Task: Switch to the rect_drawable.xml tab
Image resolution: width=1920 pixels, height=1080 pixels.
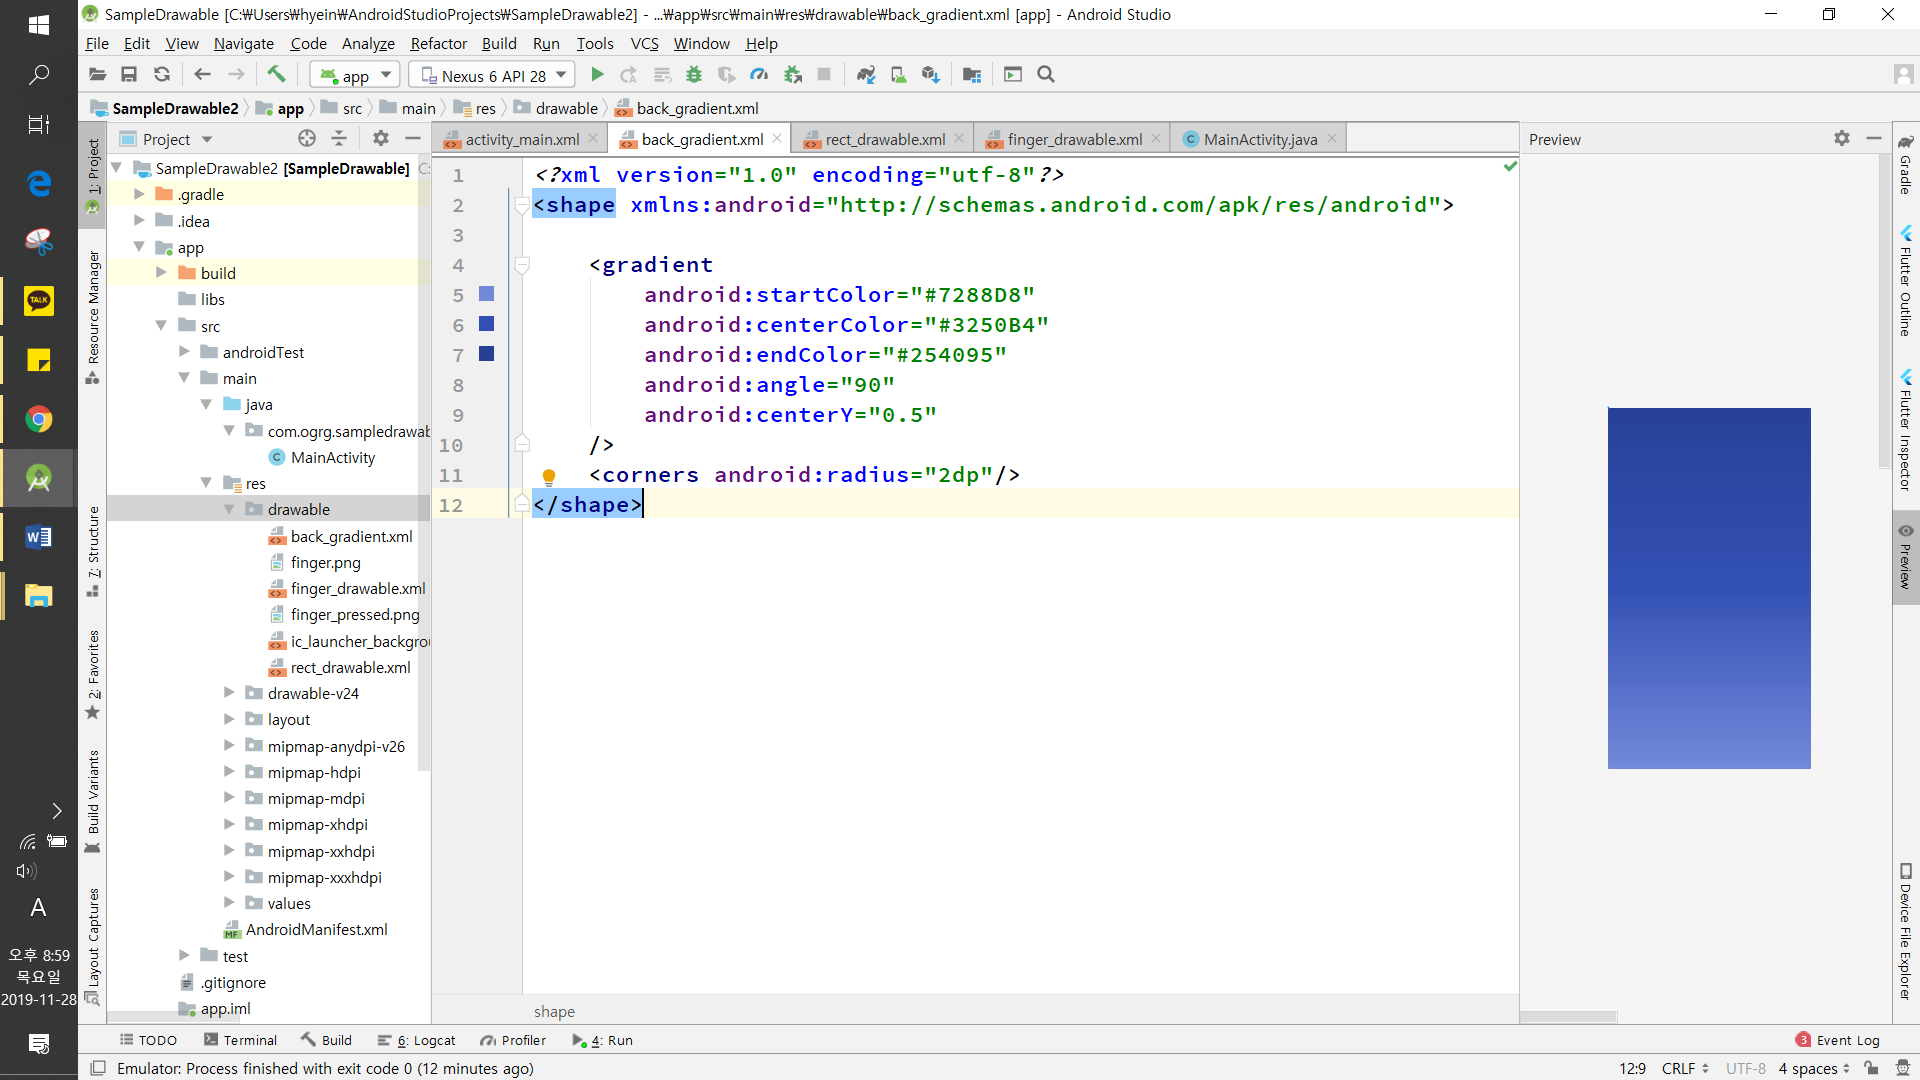Action: coord(884,139)
